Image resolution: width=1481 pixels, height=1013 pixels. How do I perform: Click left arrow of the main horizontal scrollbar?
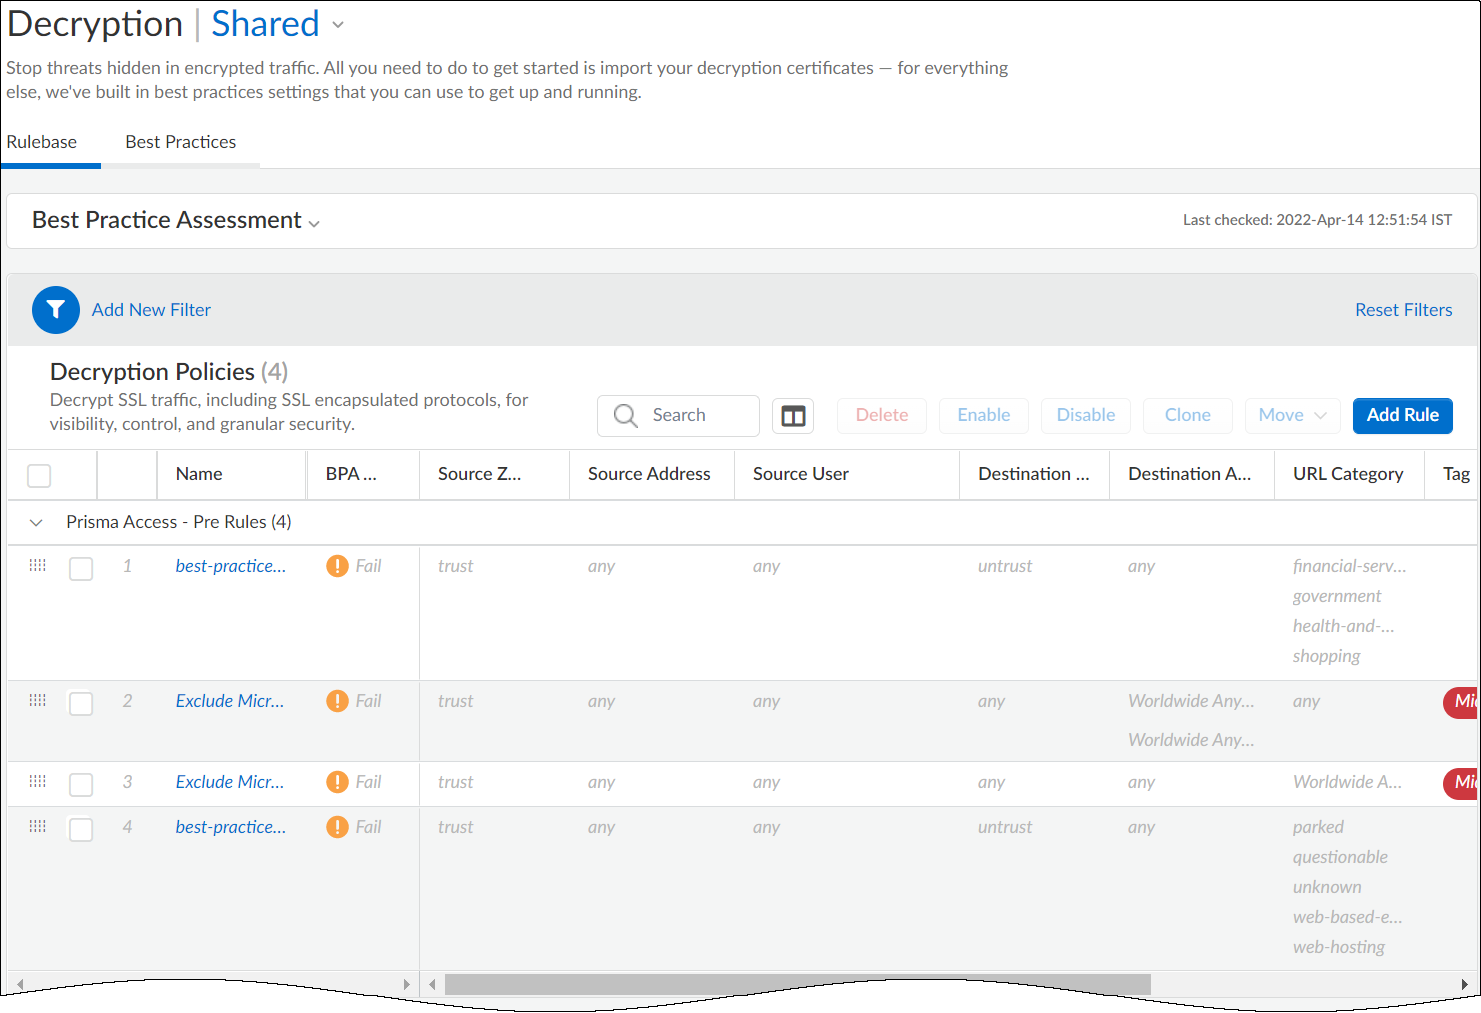click(x=432, y=984)
